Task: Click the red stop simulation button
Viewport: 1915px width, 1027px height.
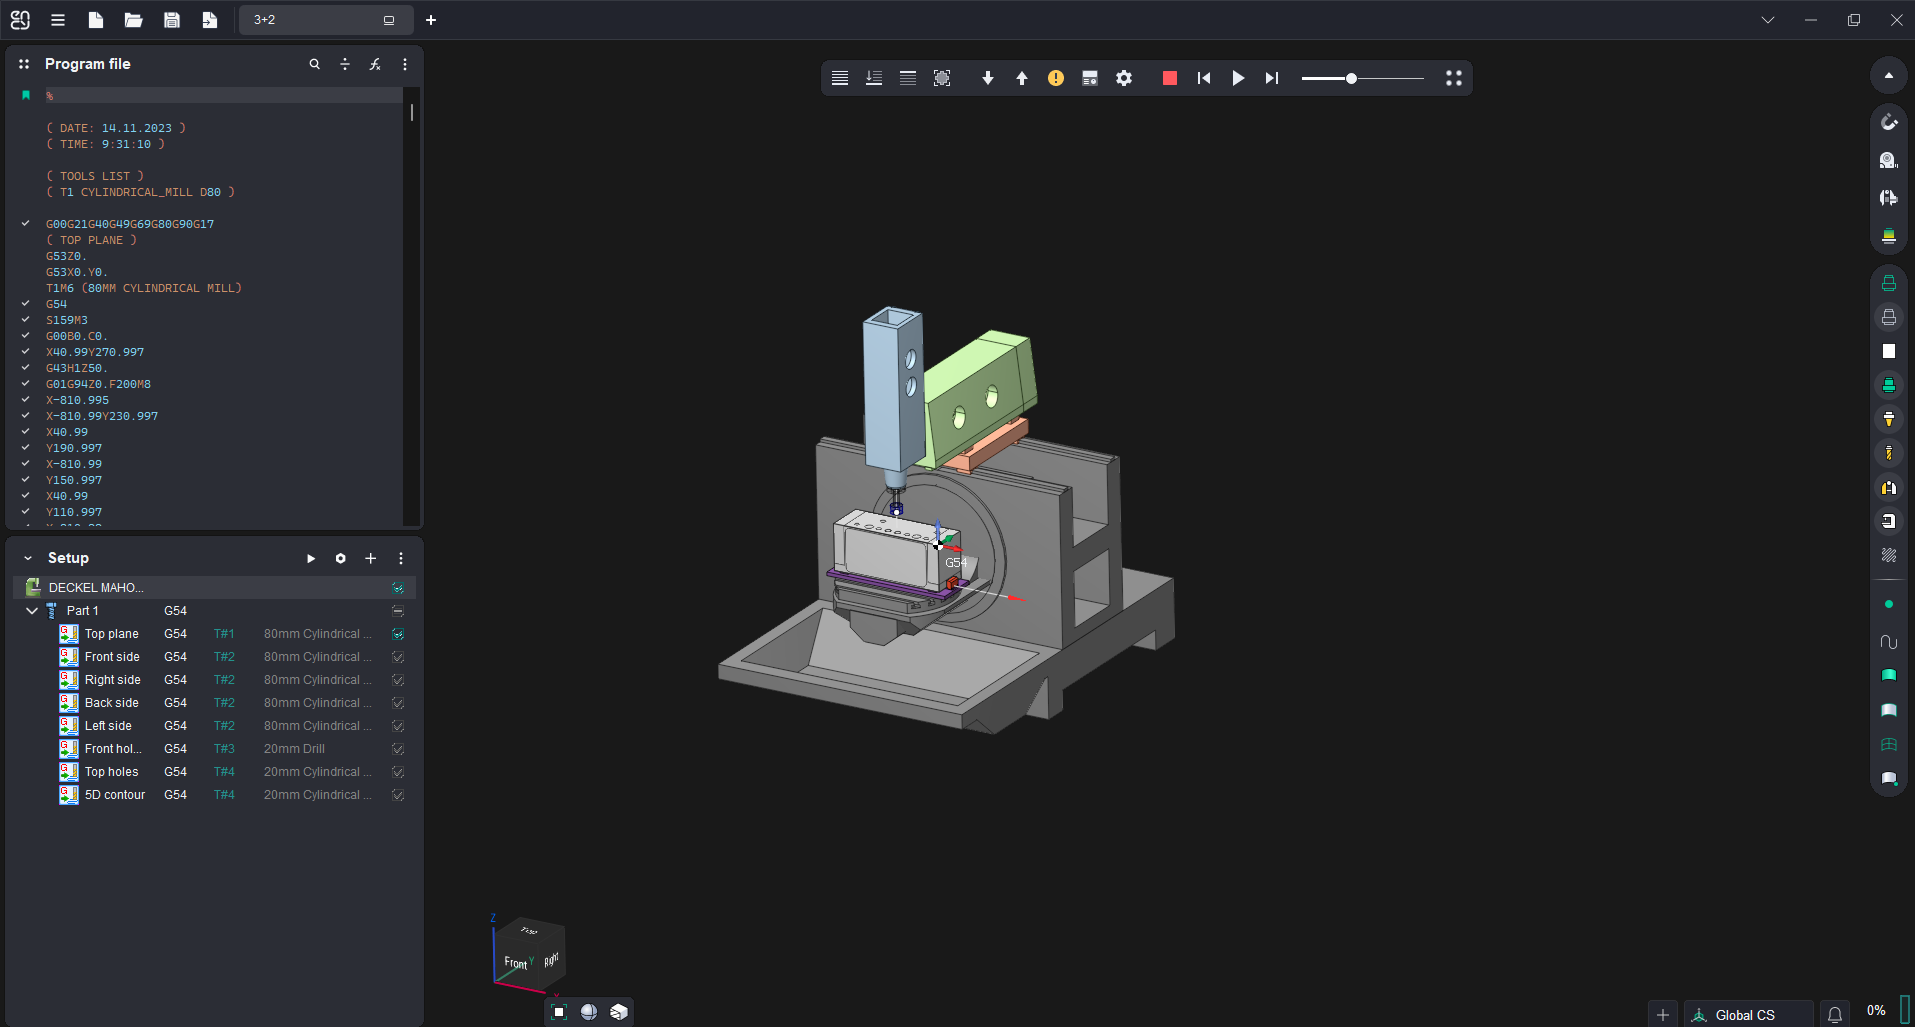Action: (1169, 78)
